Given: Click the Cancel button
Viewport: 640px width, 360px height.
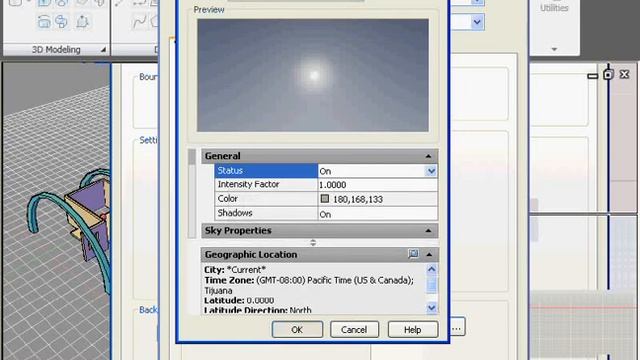Looking at the screenshot, I should click(x=354, y=329).
